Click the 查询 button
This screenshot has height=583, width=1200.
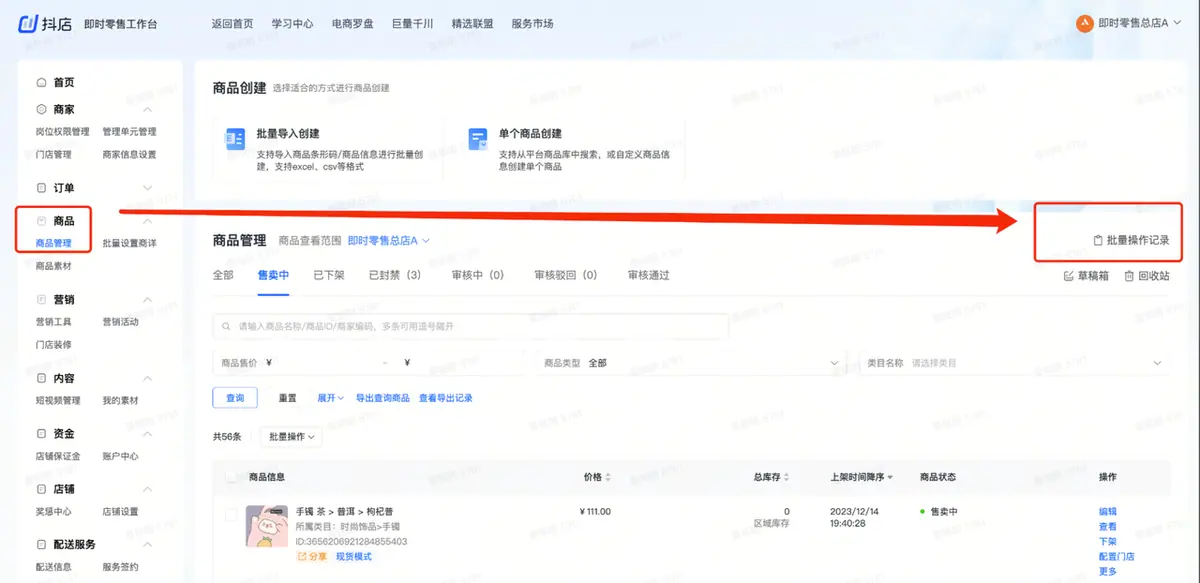[x=235, y=398]
